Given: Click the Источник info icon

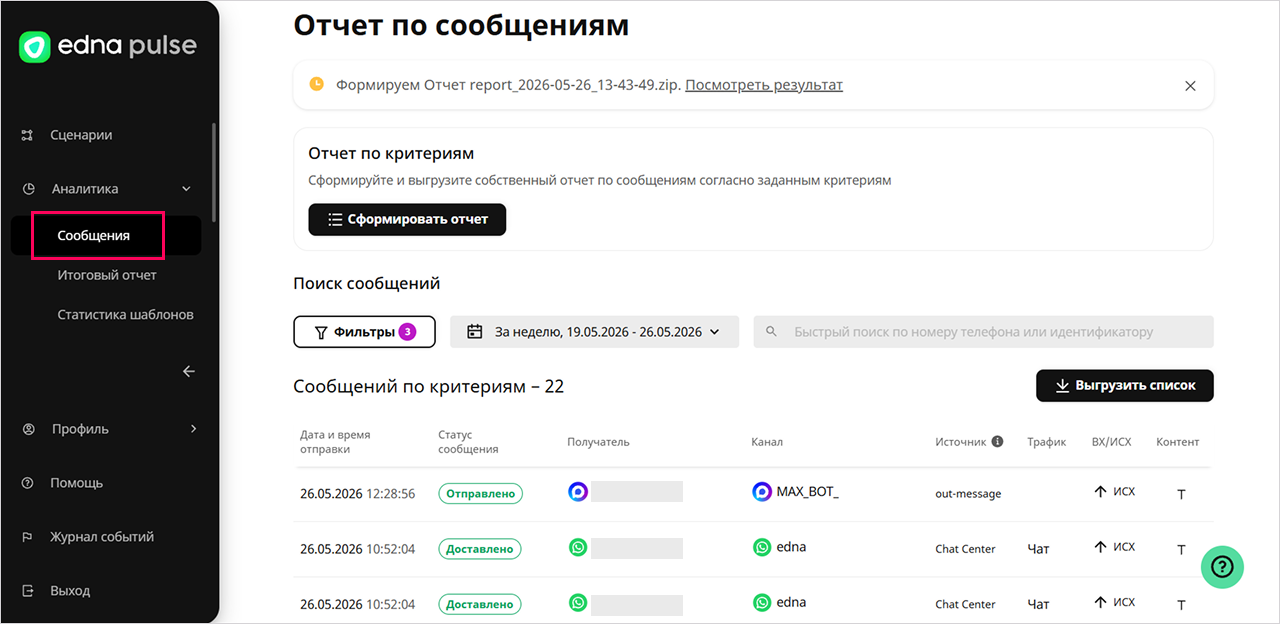Looking at the screenshot, I should pyautogui.click(x=997, y=441).
